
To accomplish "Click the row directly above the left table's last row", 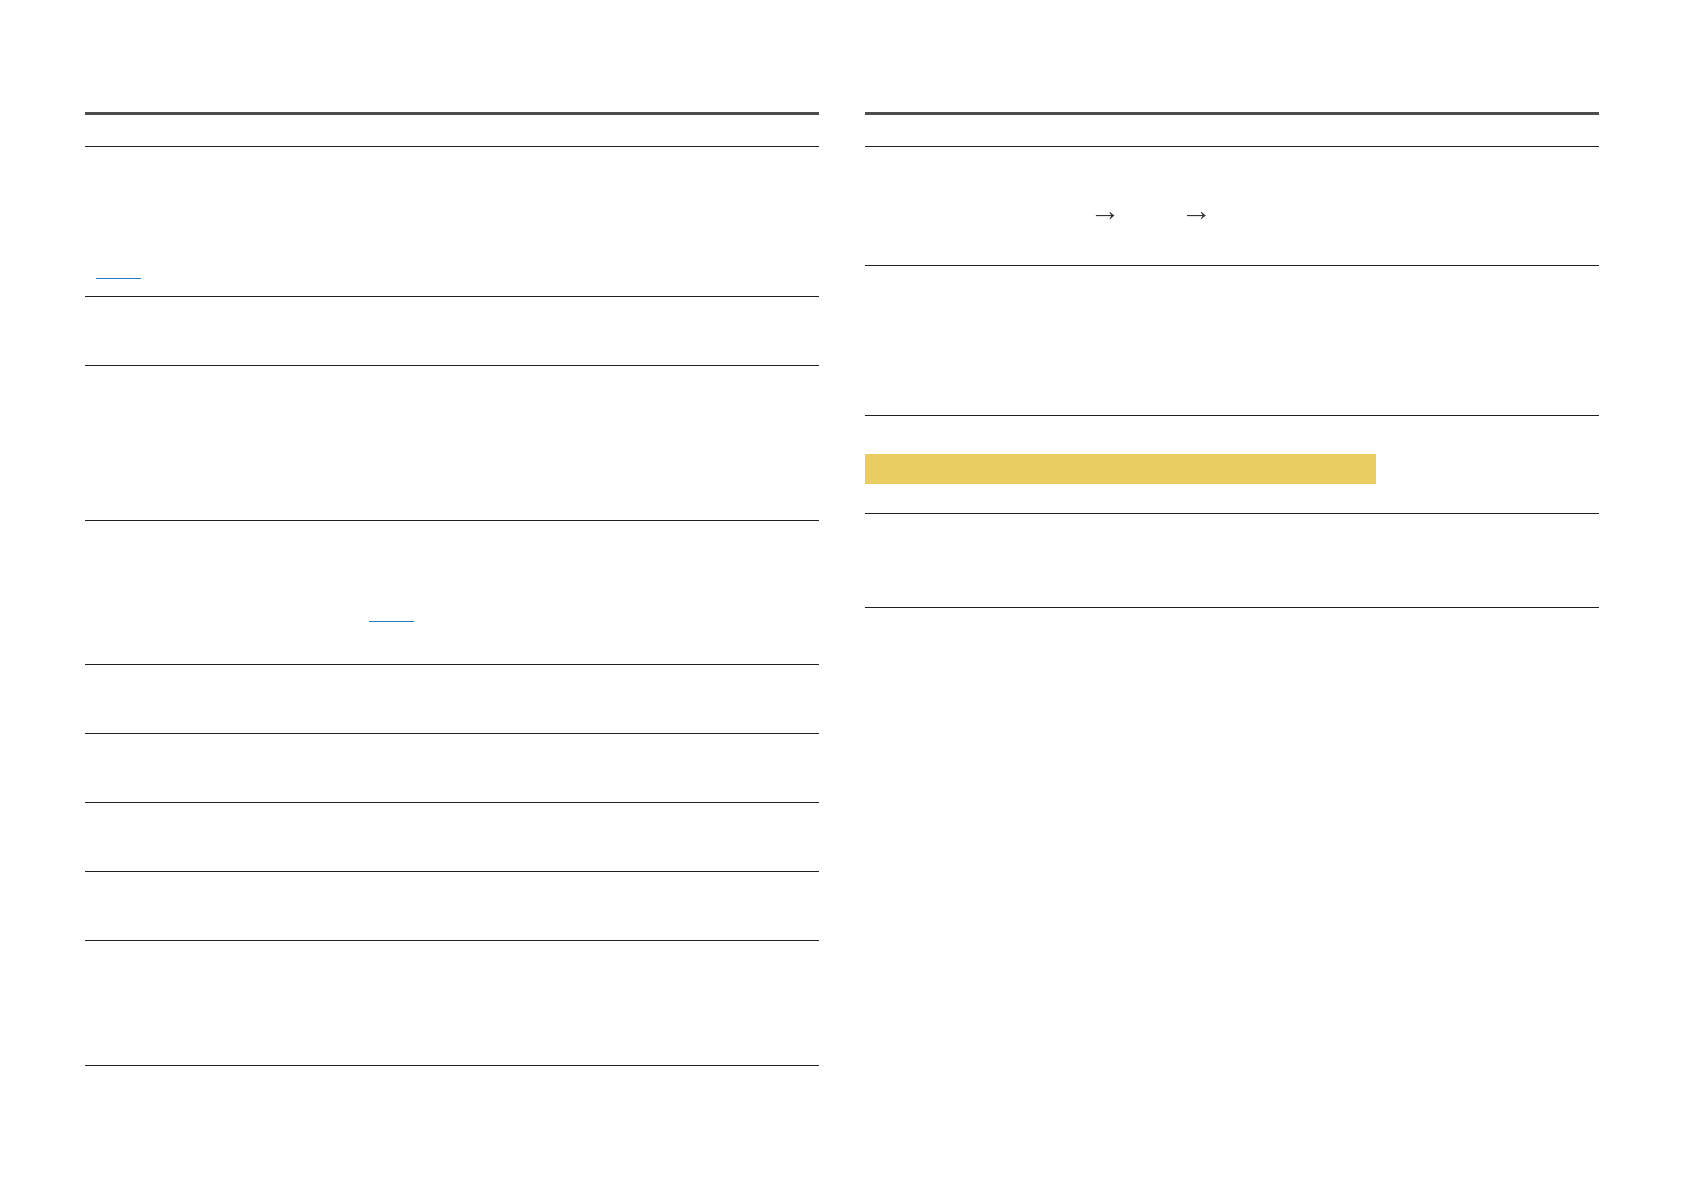I will pos(451,906).
